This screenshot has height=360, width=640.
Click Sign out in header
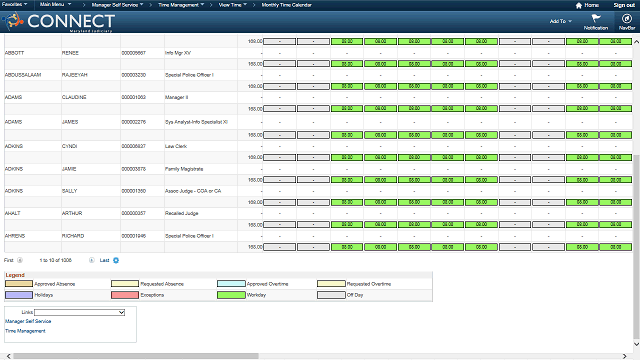pos(624,5)
